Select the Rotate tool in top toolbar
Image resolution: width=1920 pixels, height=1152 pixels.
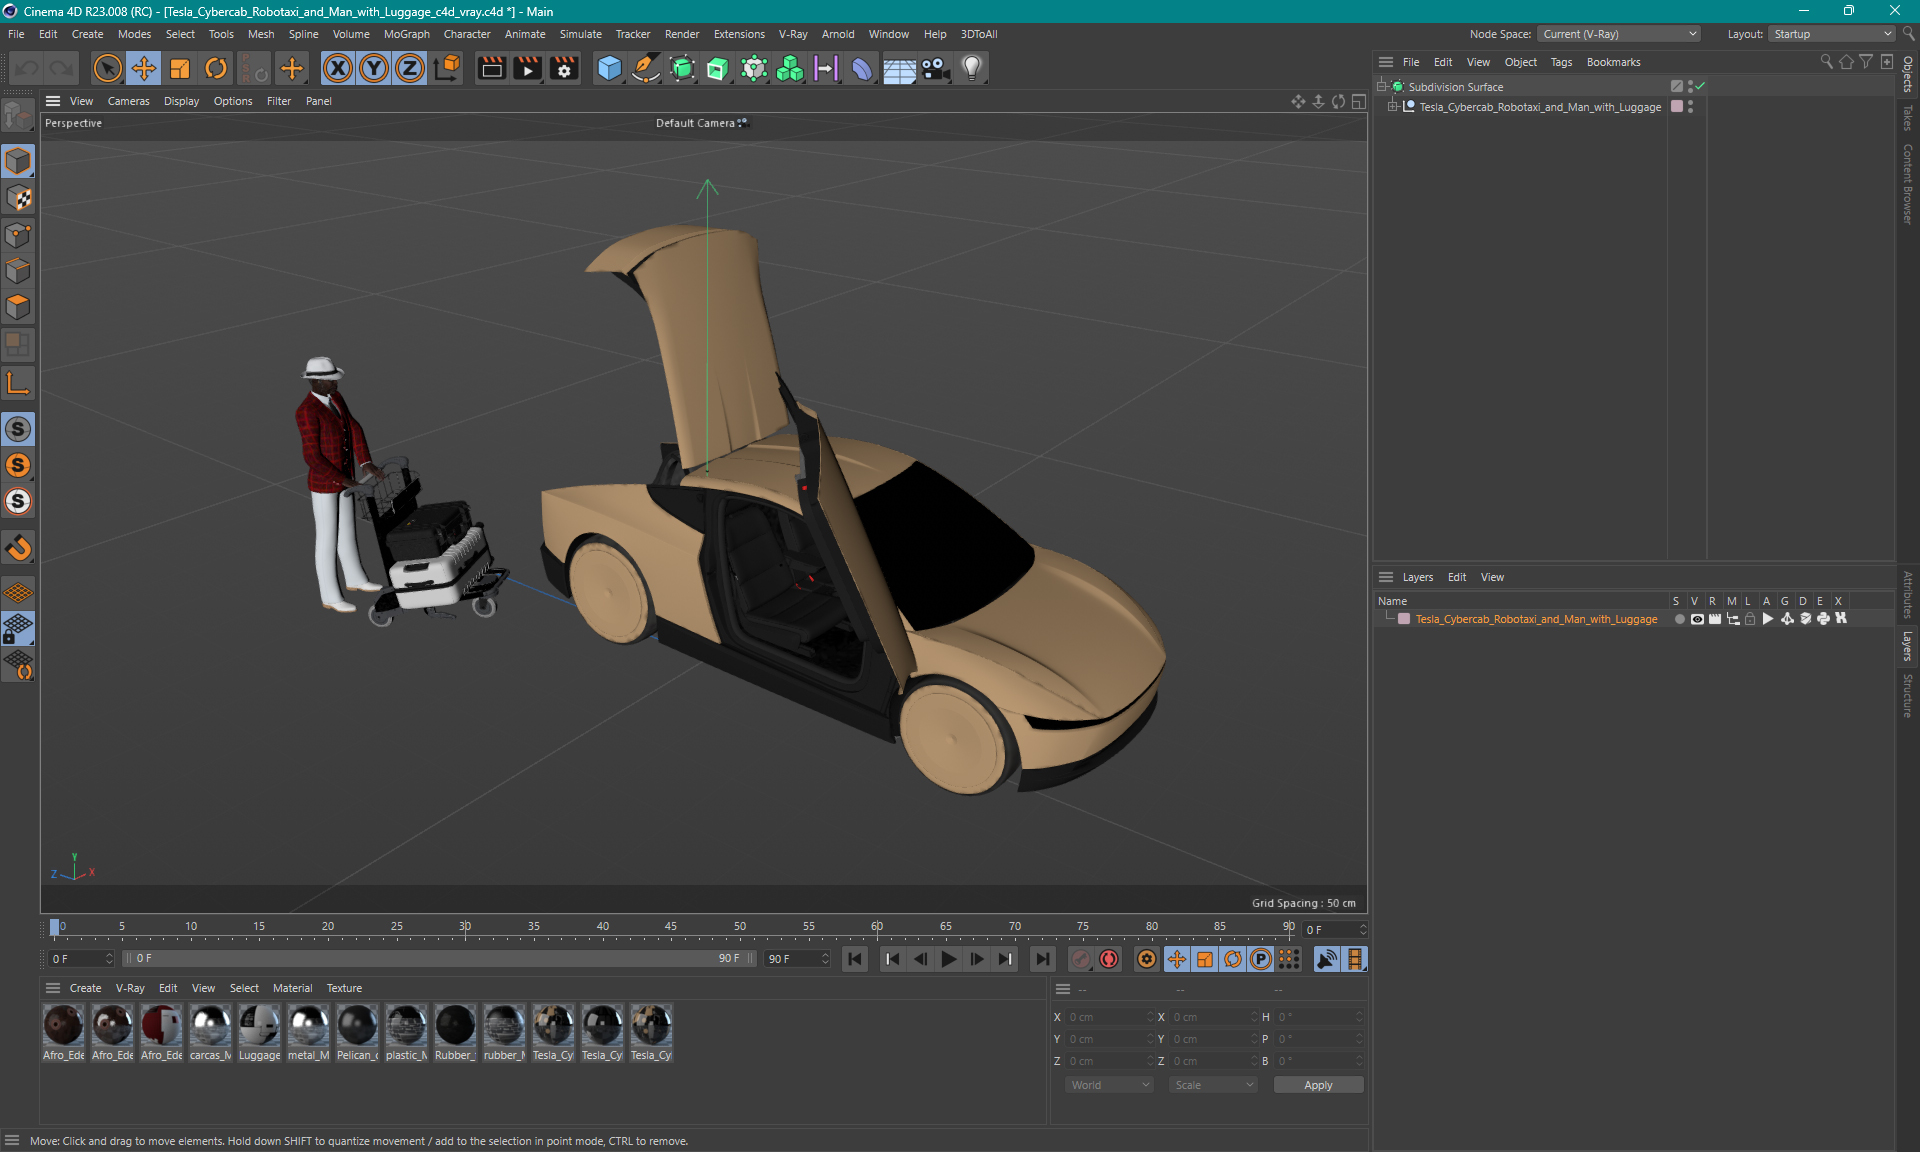216,68
